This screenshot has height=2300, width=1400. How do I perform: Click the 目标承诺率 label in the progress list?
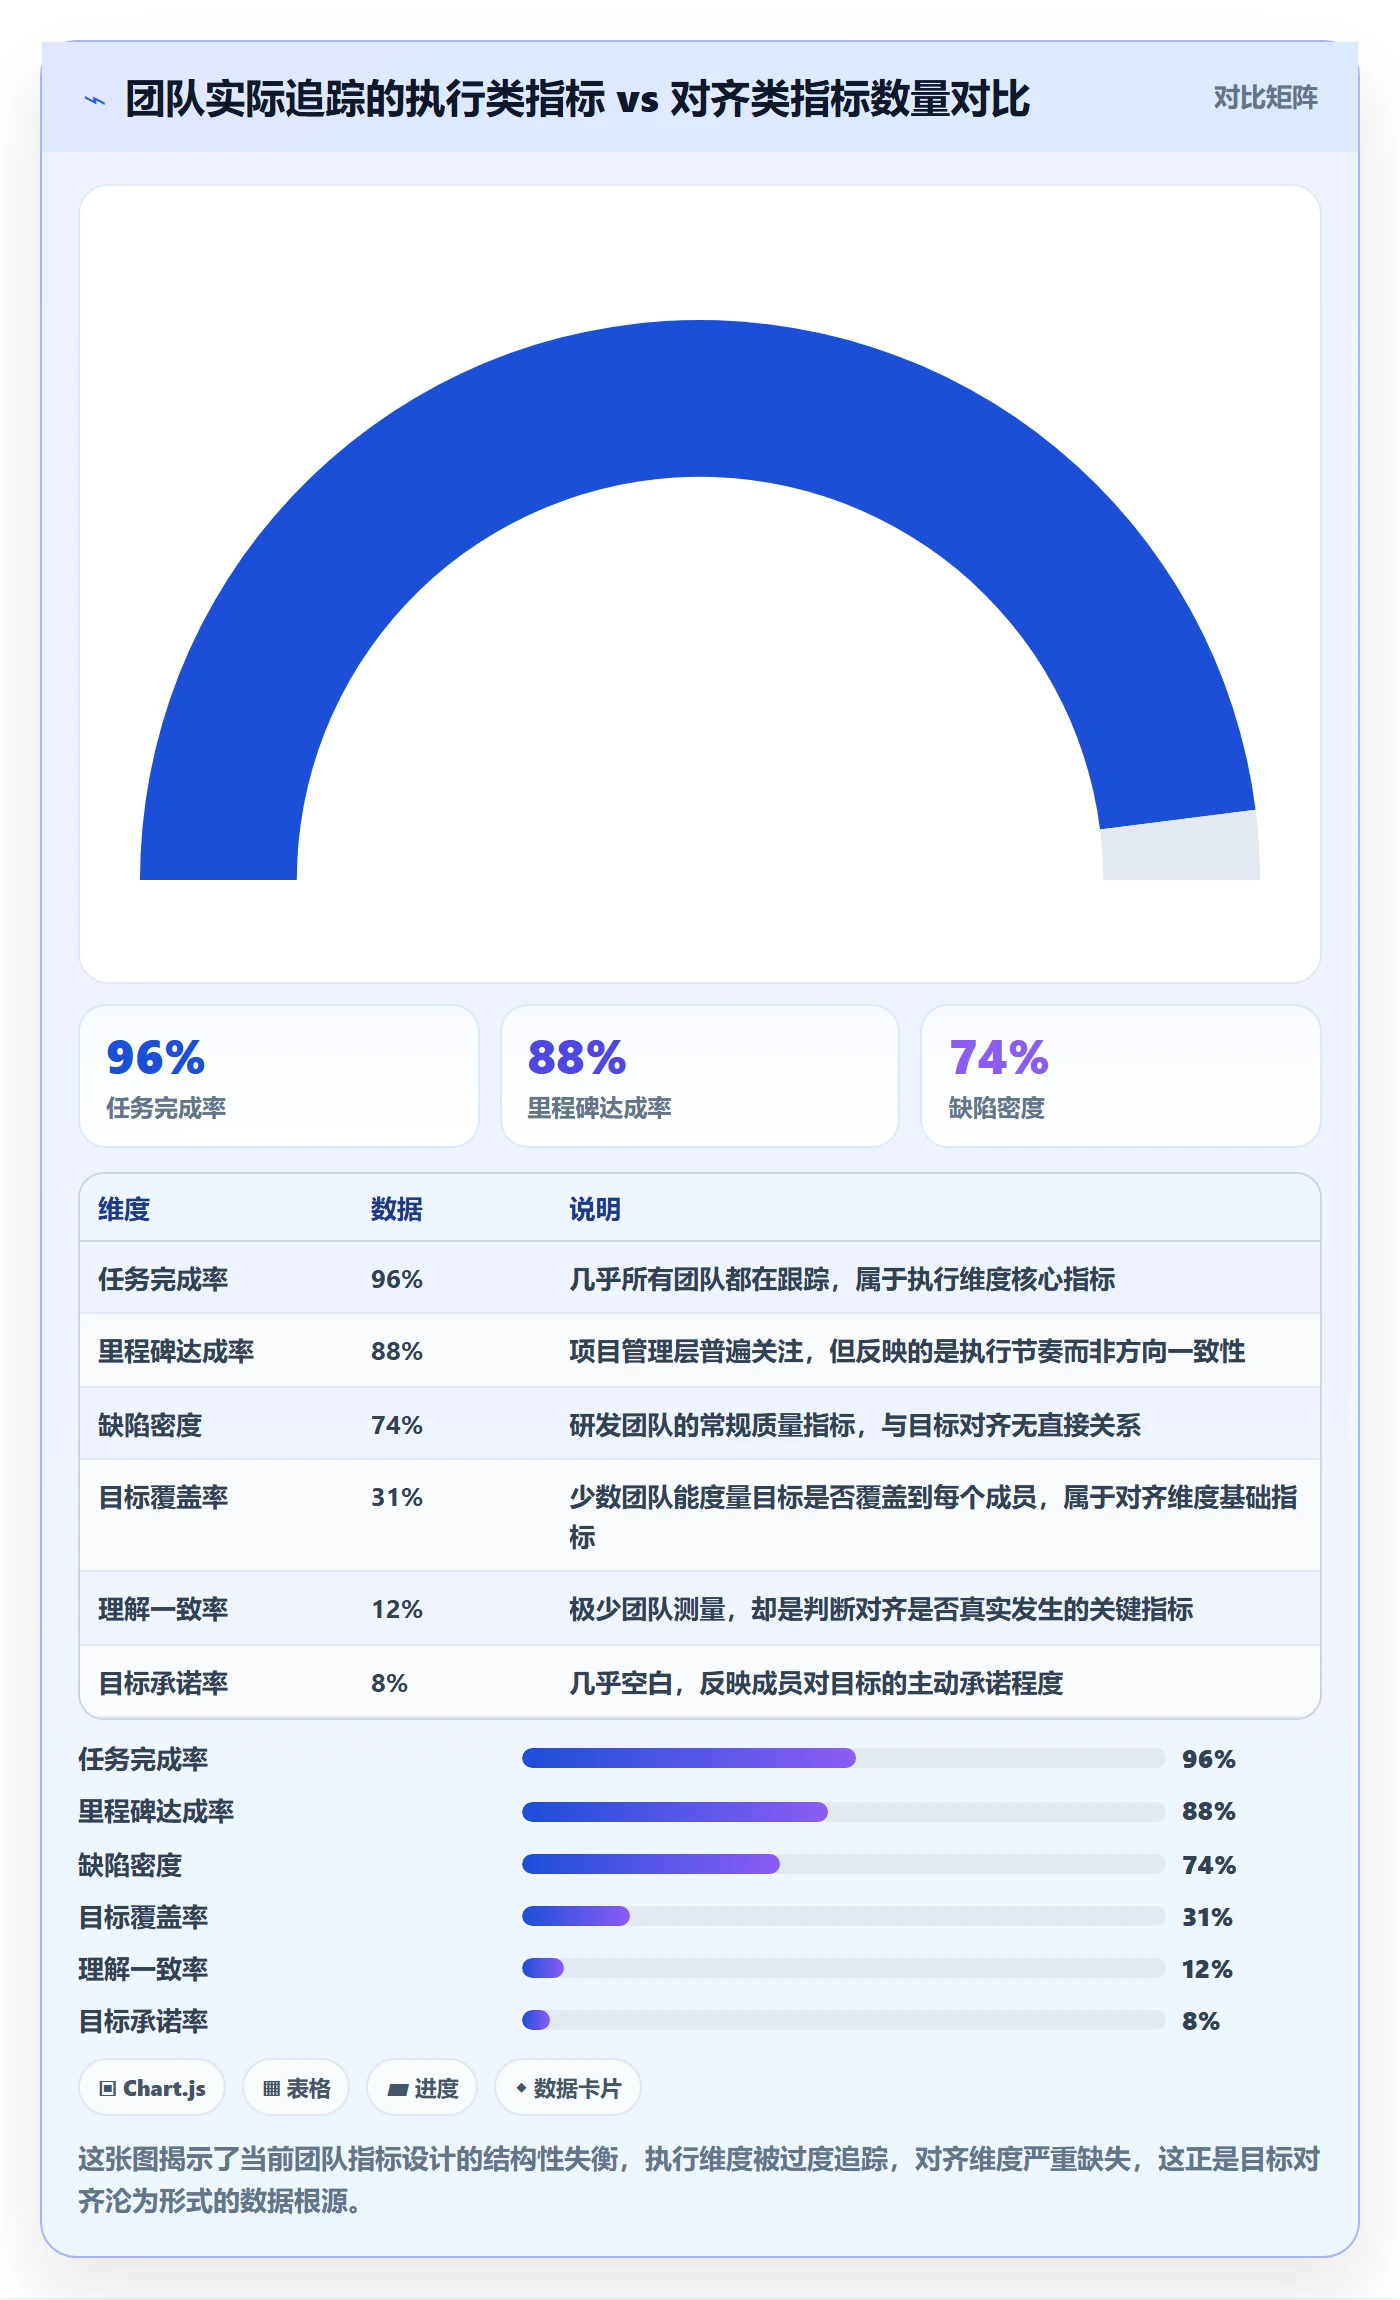coord(143,2021)
